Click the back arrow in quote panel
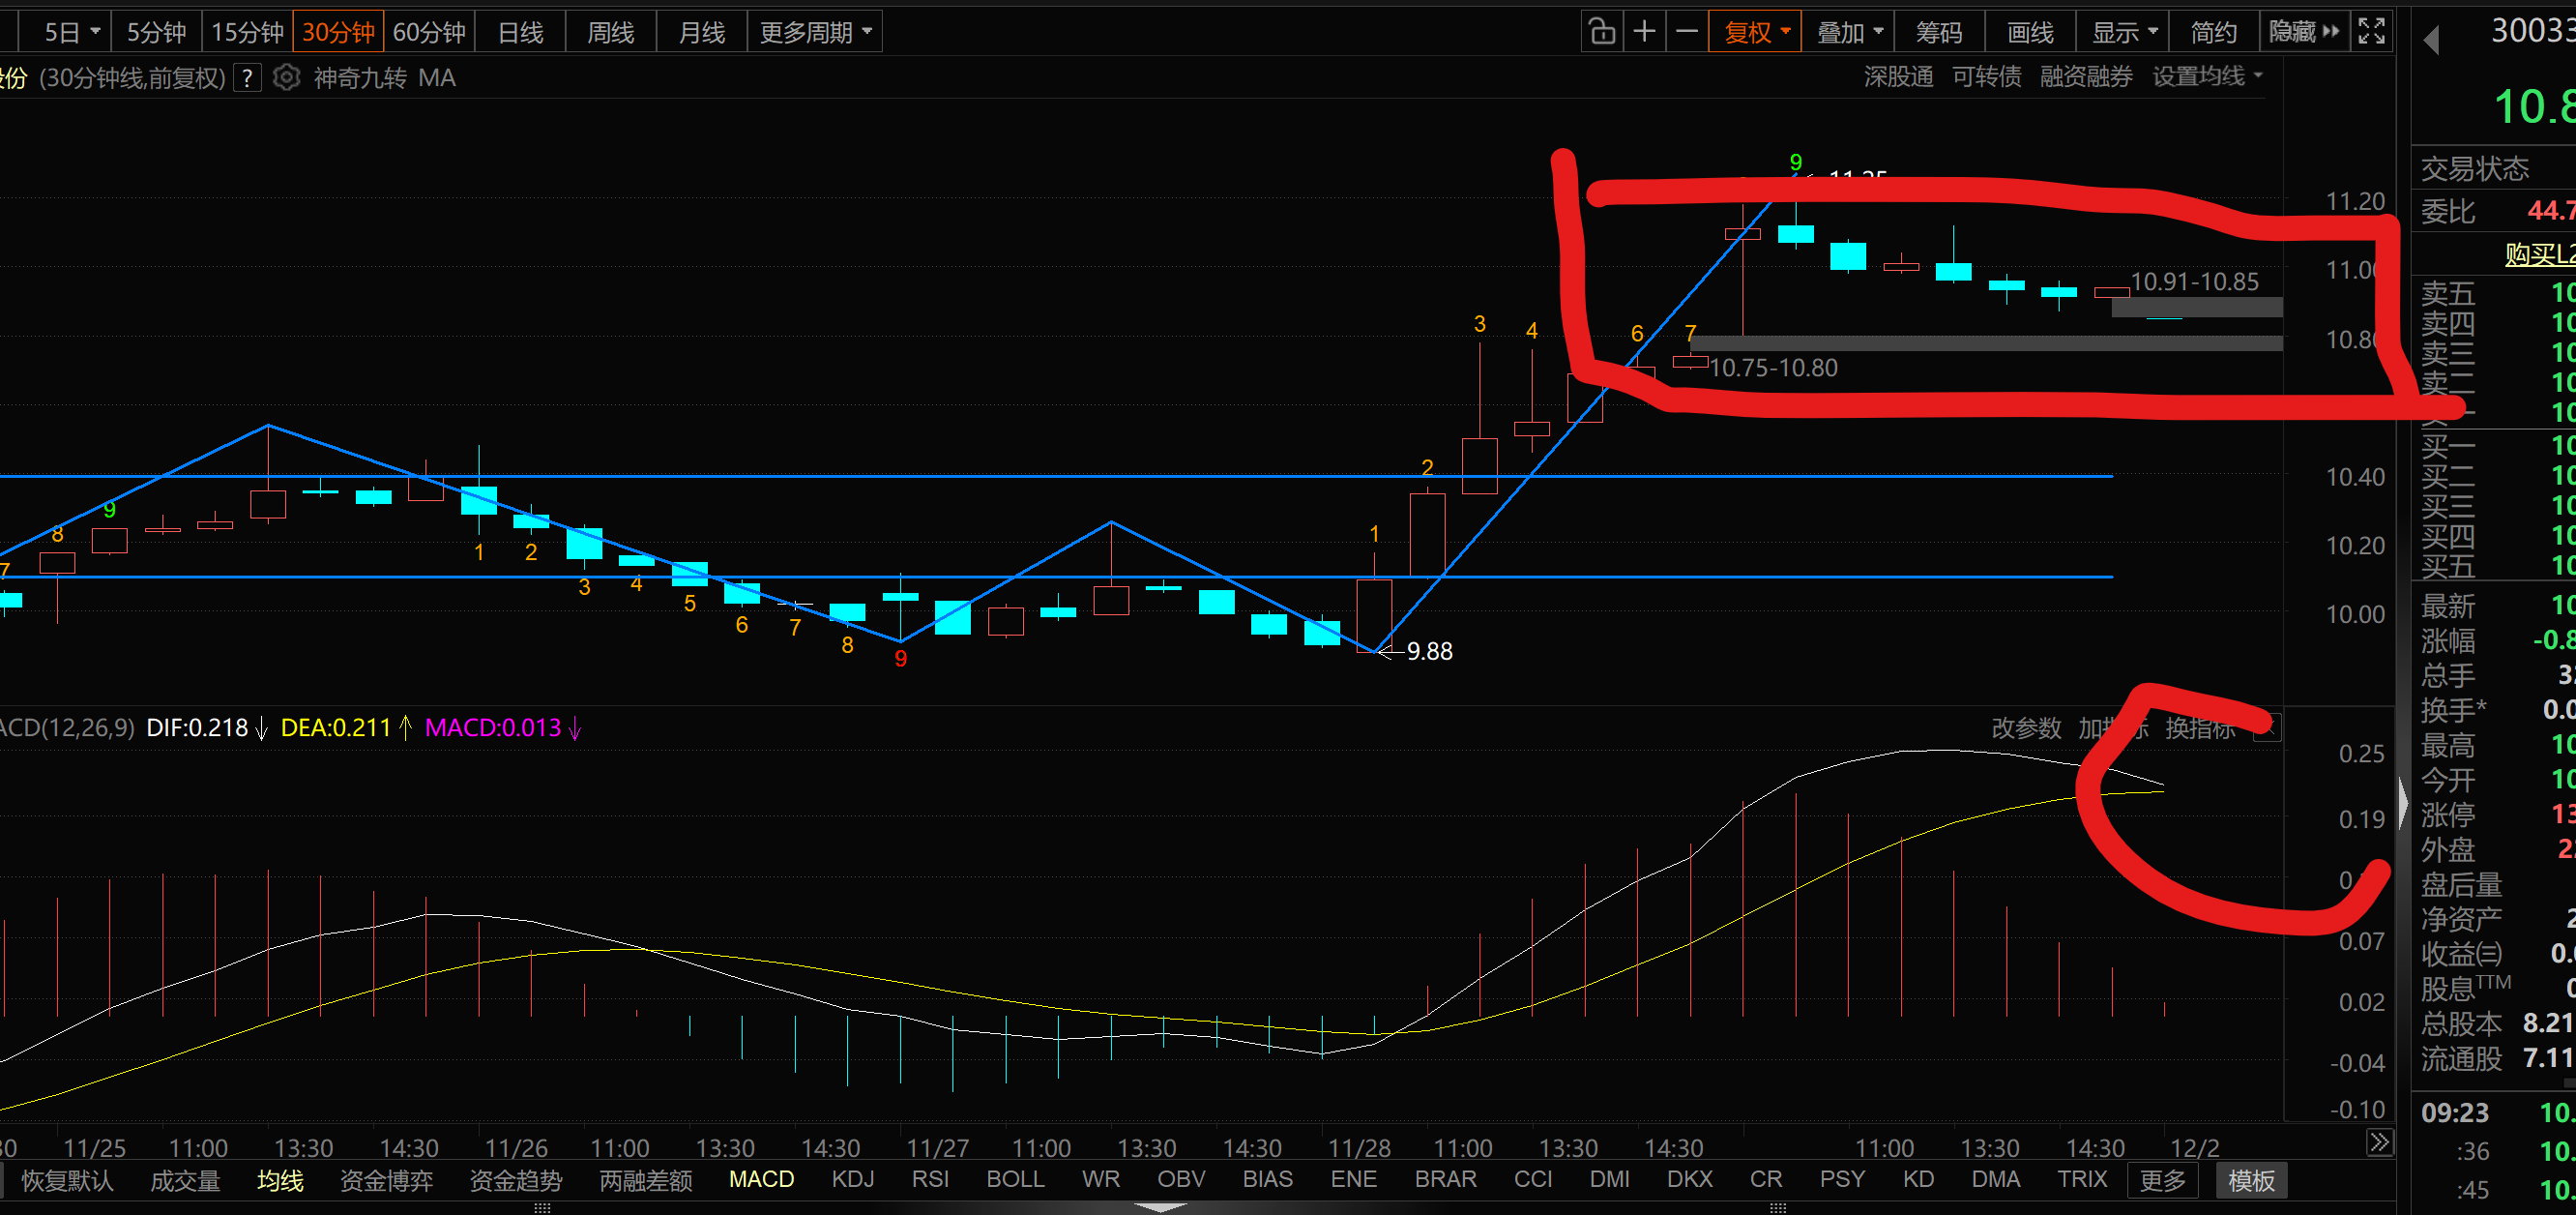Screen dimensions: 2576x1215 (2432, 40)
